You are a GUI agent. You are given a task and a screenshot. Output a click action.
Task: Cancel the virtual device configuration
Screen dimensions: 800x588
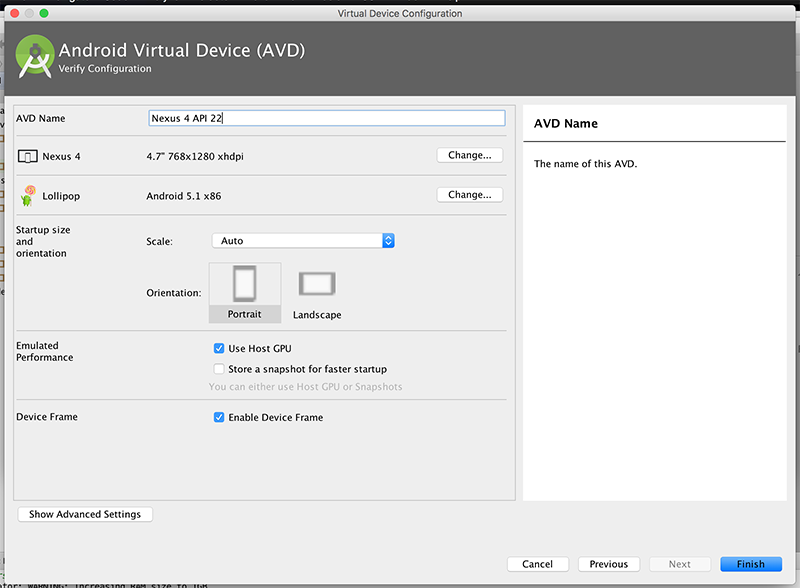coord(537,563)
